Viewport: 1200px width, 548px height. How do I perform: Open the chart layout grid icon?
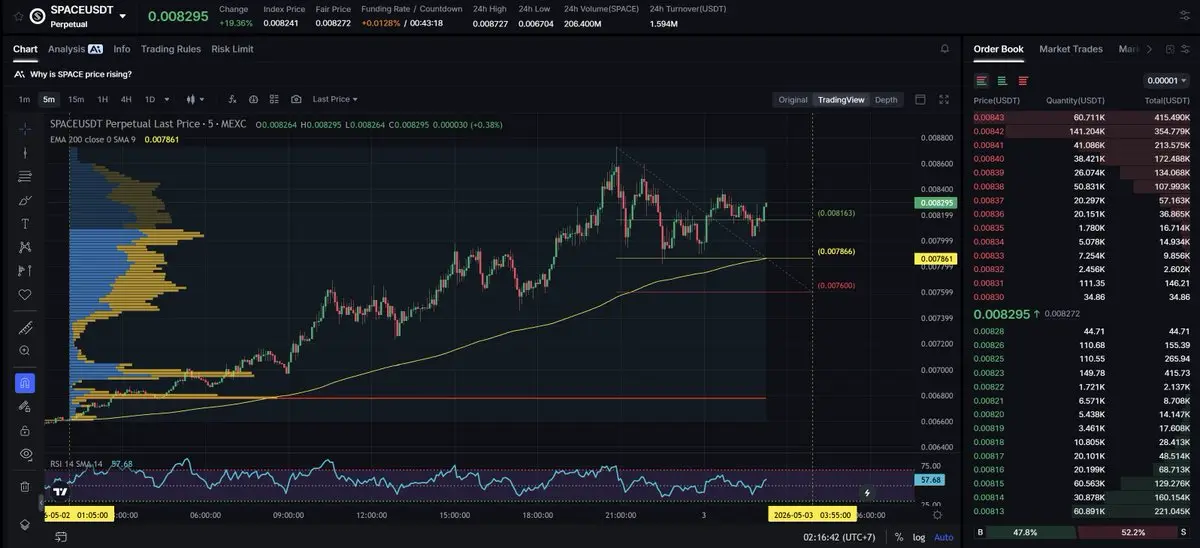[274, 100]
